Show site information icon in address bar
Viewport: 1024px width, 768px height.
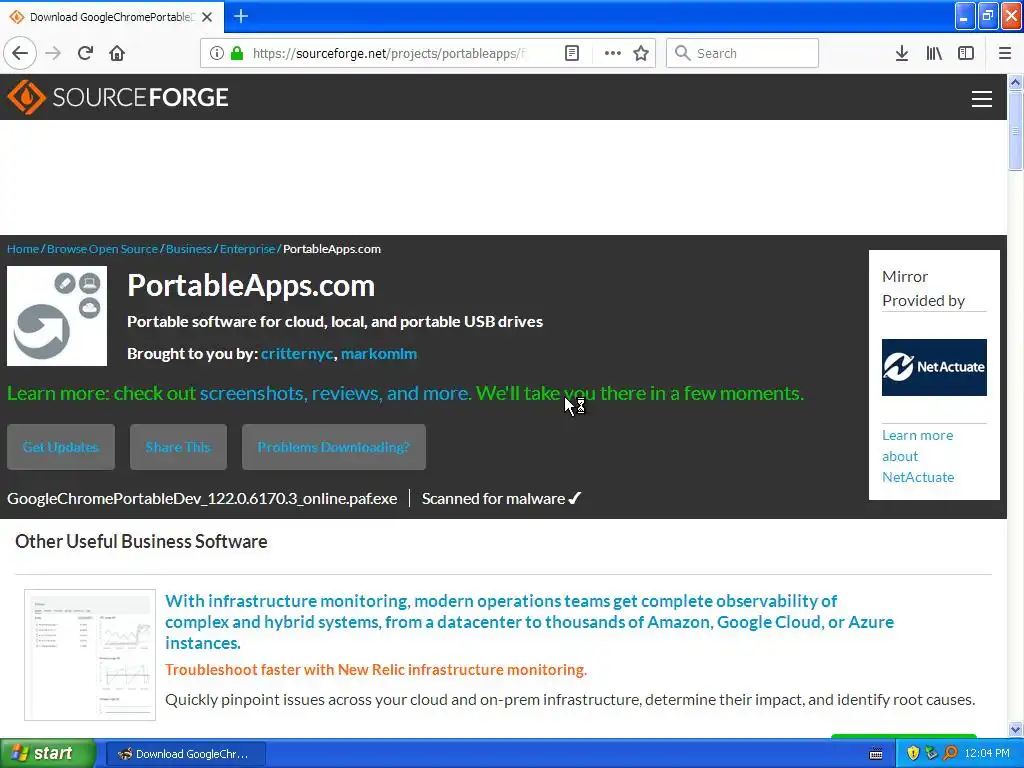pos(216,53)
